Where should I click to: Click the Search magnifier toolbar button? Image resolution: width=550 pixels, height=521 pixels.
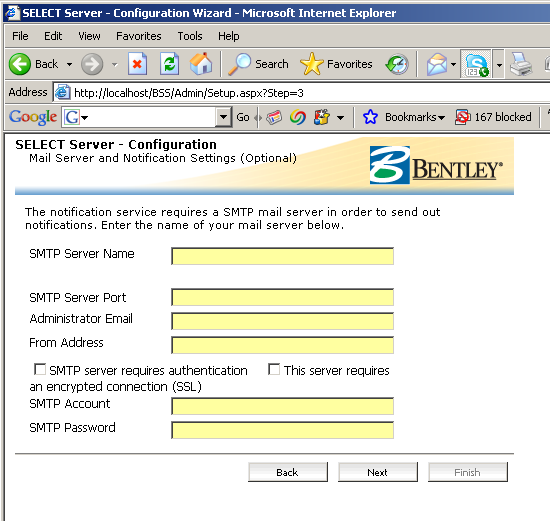coord(258,64)
